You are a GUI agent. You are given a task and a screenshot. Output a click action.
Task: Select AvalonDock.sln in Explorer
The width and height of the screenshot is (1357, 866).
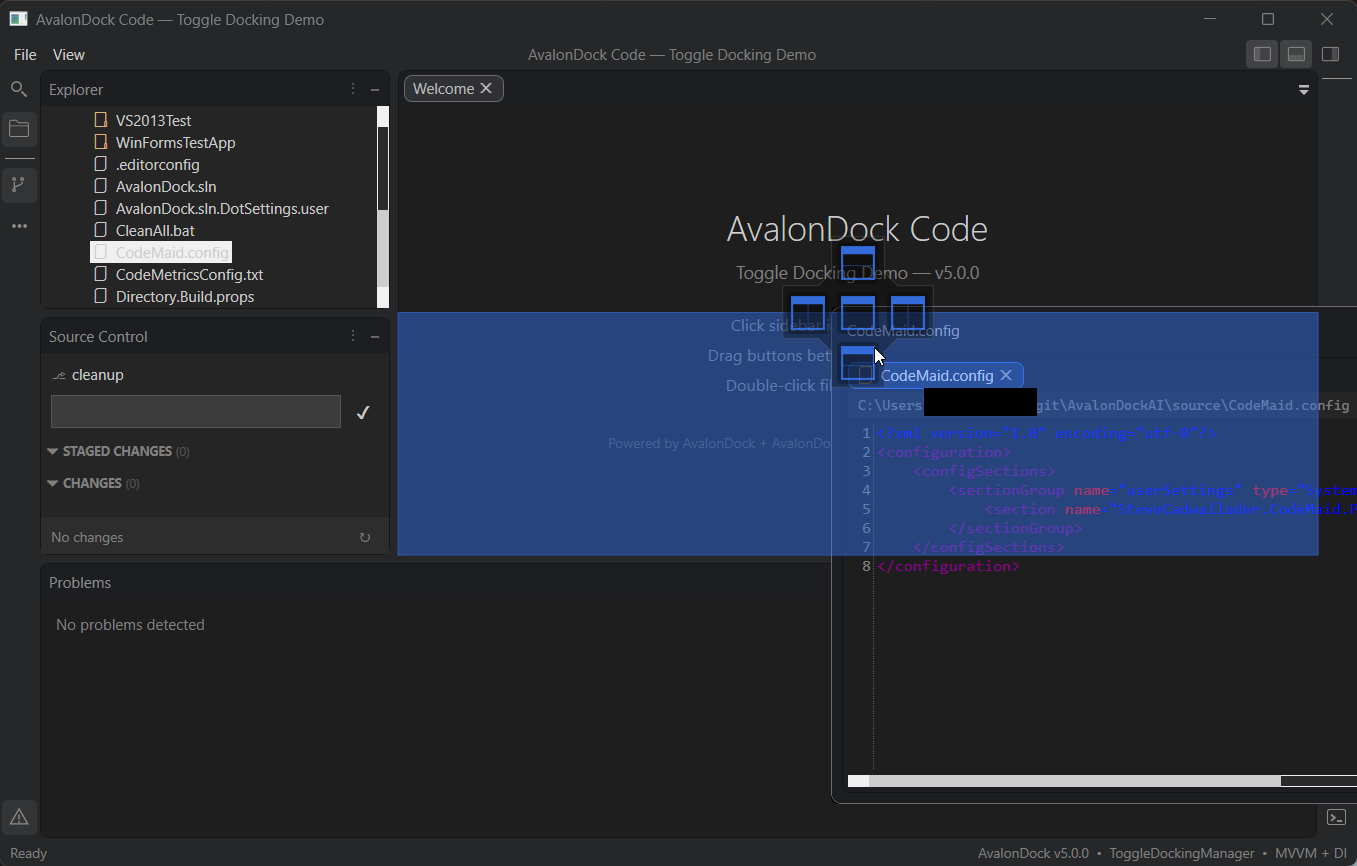click(166, 186)
